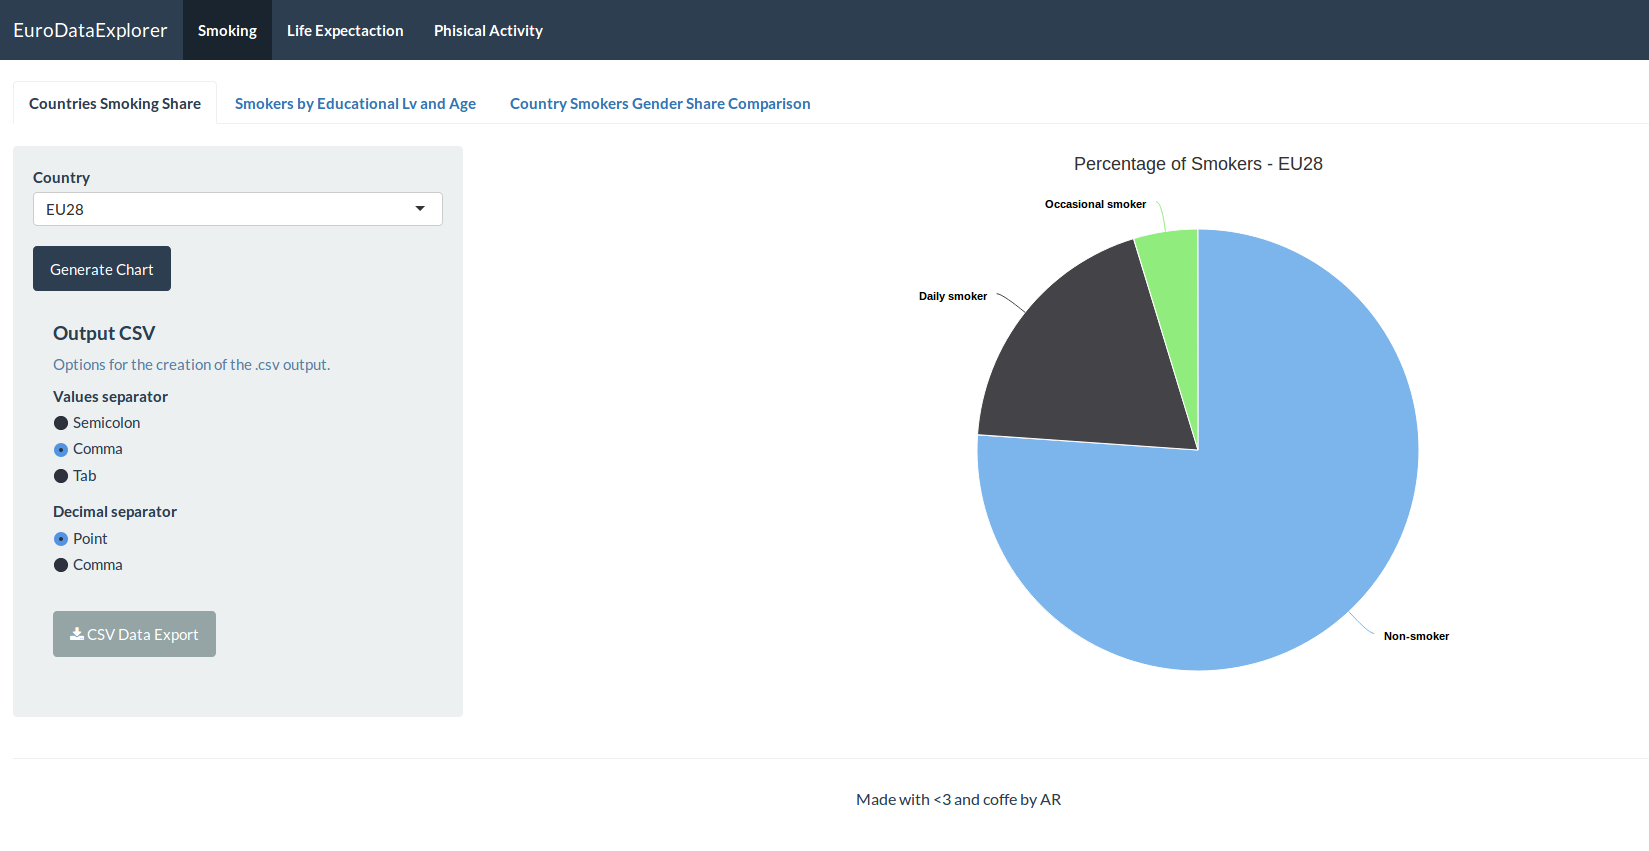Screen dimensions: 1649x851
Task: Click the Output CSV heading
Action: (x=104, y=333)
